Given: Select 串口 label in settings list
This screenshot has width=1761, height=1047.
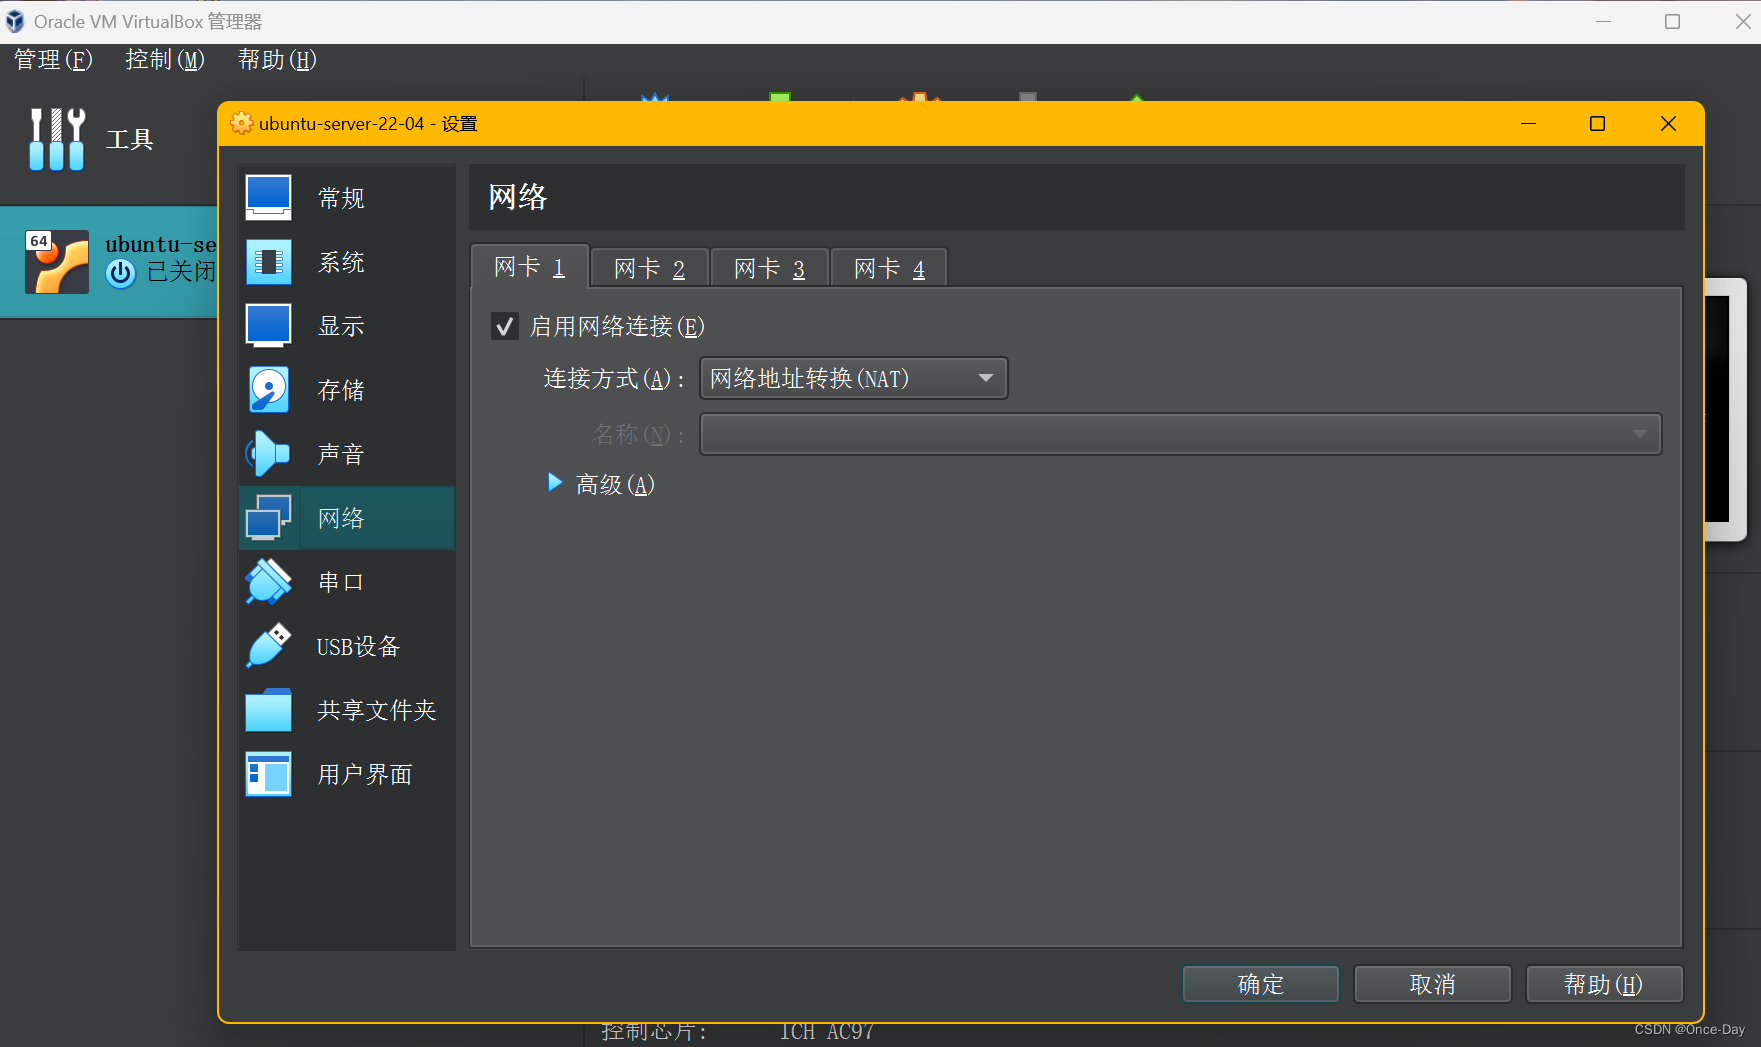Looking at the screenshot, I should pos(341,582).
